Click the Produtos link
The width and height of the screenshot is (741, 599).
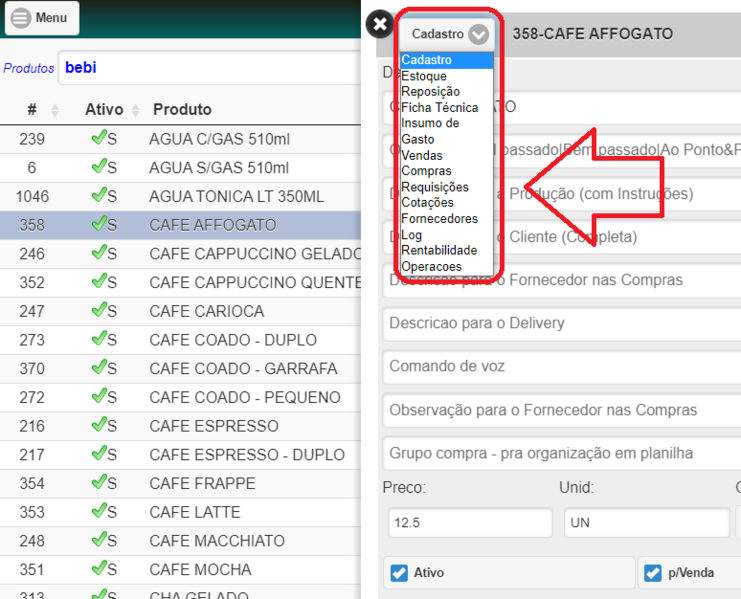click(x=29, y=68)
